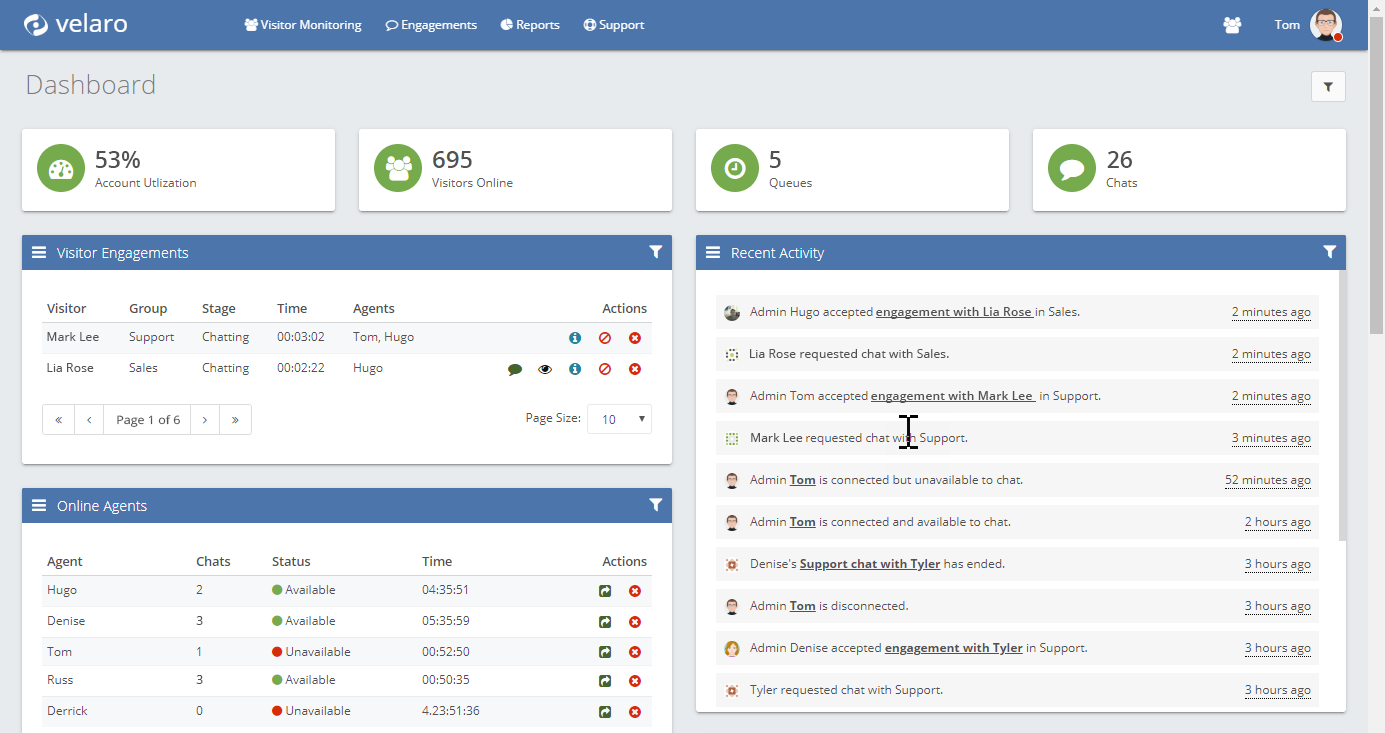Viewport: 1385px width, 733px height.
Task: Open the team members icon in the top bar
Action: (1232, 24)
